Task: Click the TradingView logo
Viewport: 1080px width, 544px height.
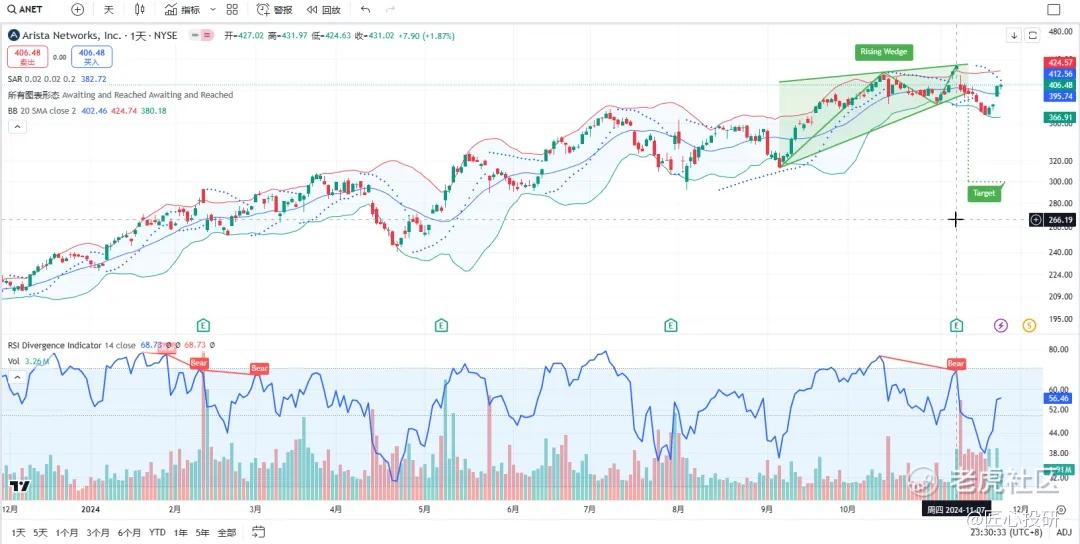Action: (20, 486)
